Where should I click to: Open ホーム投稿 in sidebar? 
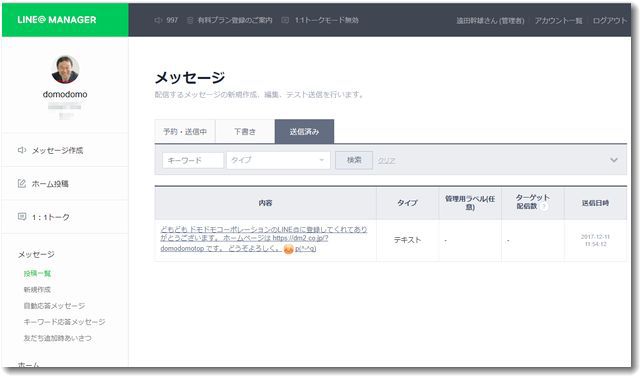50,184
